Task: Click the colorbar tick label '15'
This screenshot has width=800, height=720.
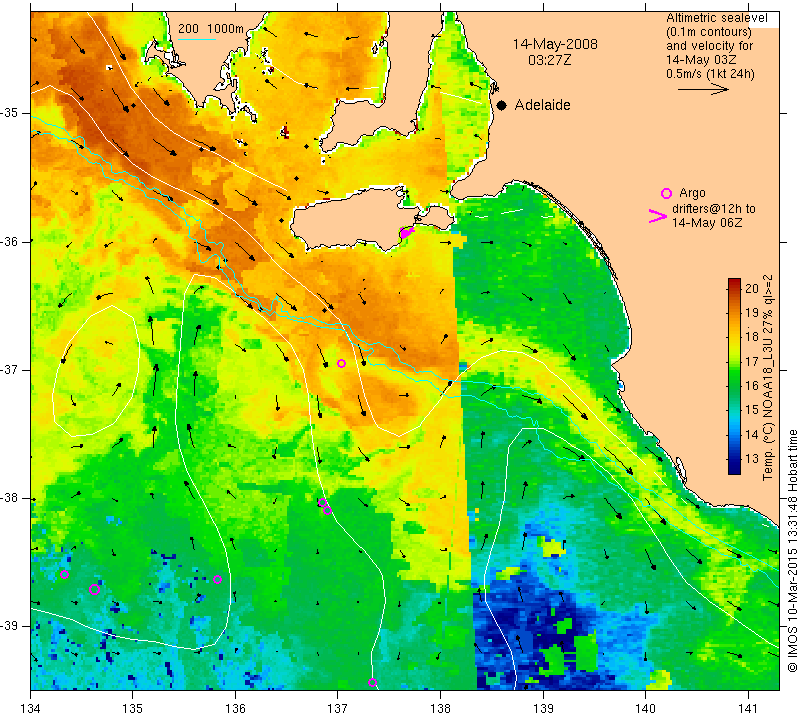Action: 752,410
